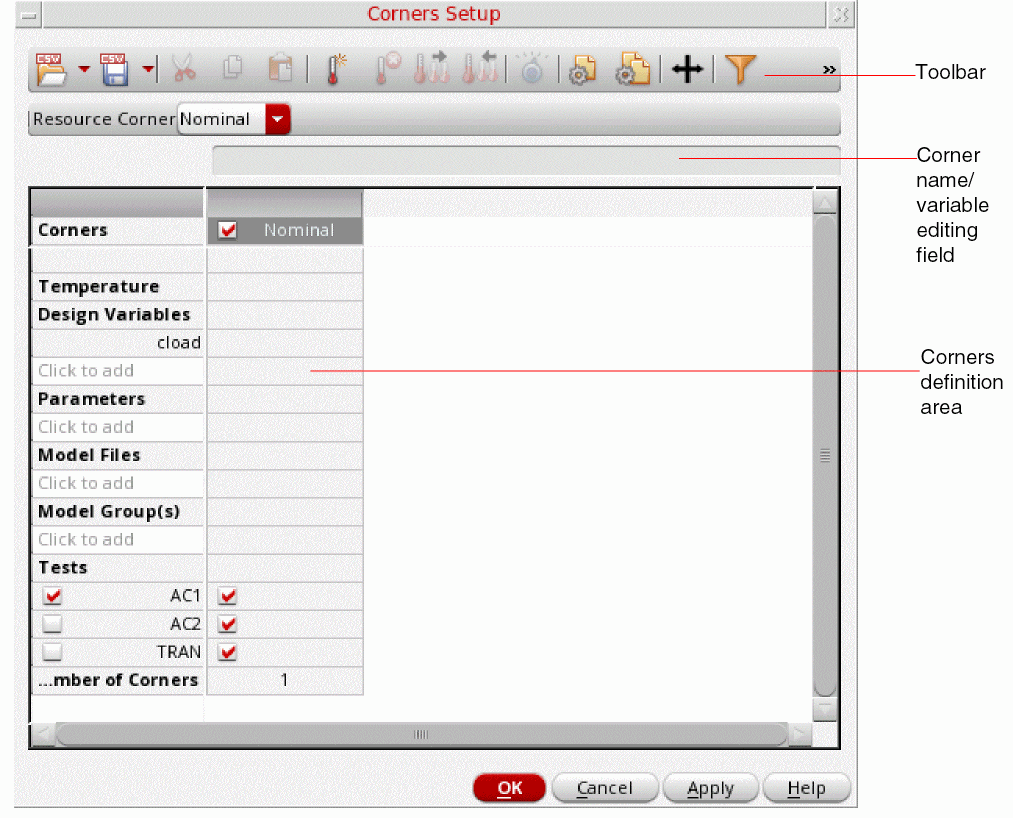Expand the dropdown arrow beside open CSV icon
The image size is (1013, 818).
click(83, 70)
